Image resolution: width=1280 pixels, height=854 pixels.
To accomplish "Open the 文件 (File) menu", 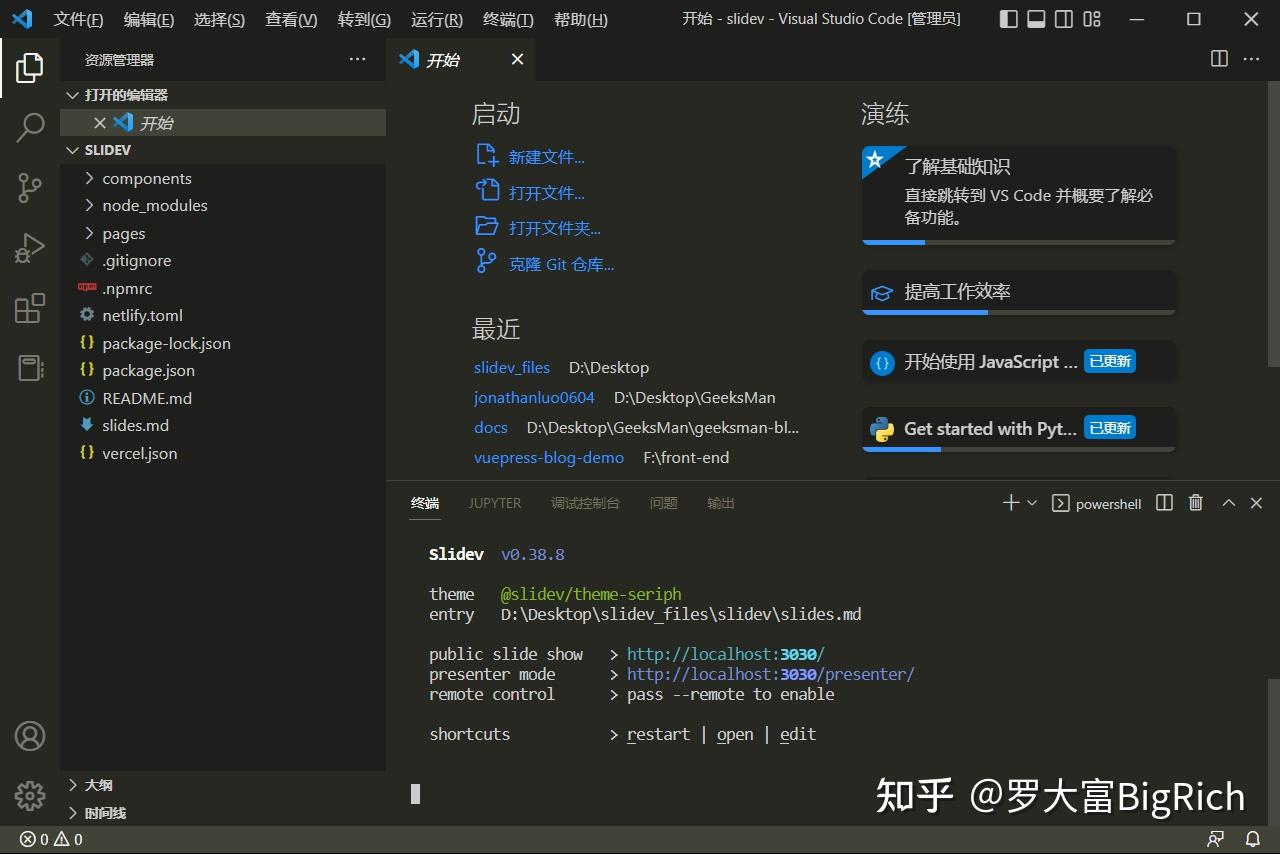I will tap(78, 19).
